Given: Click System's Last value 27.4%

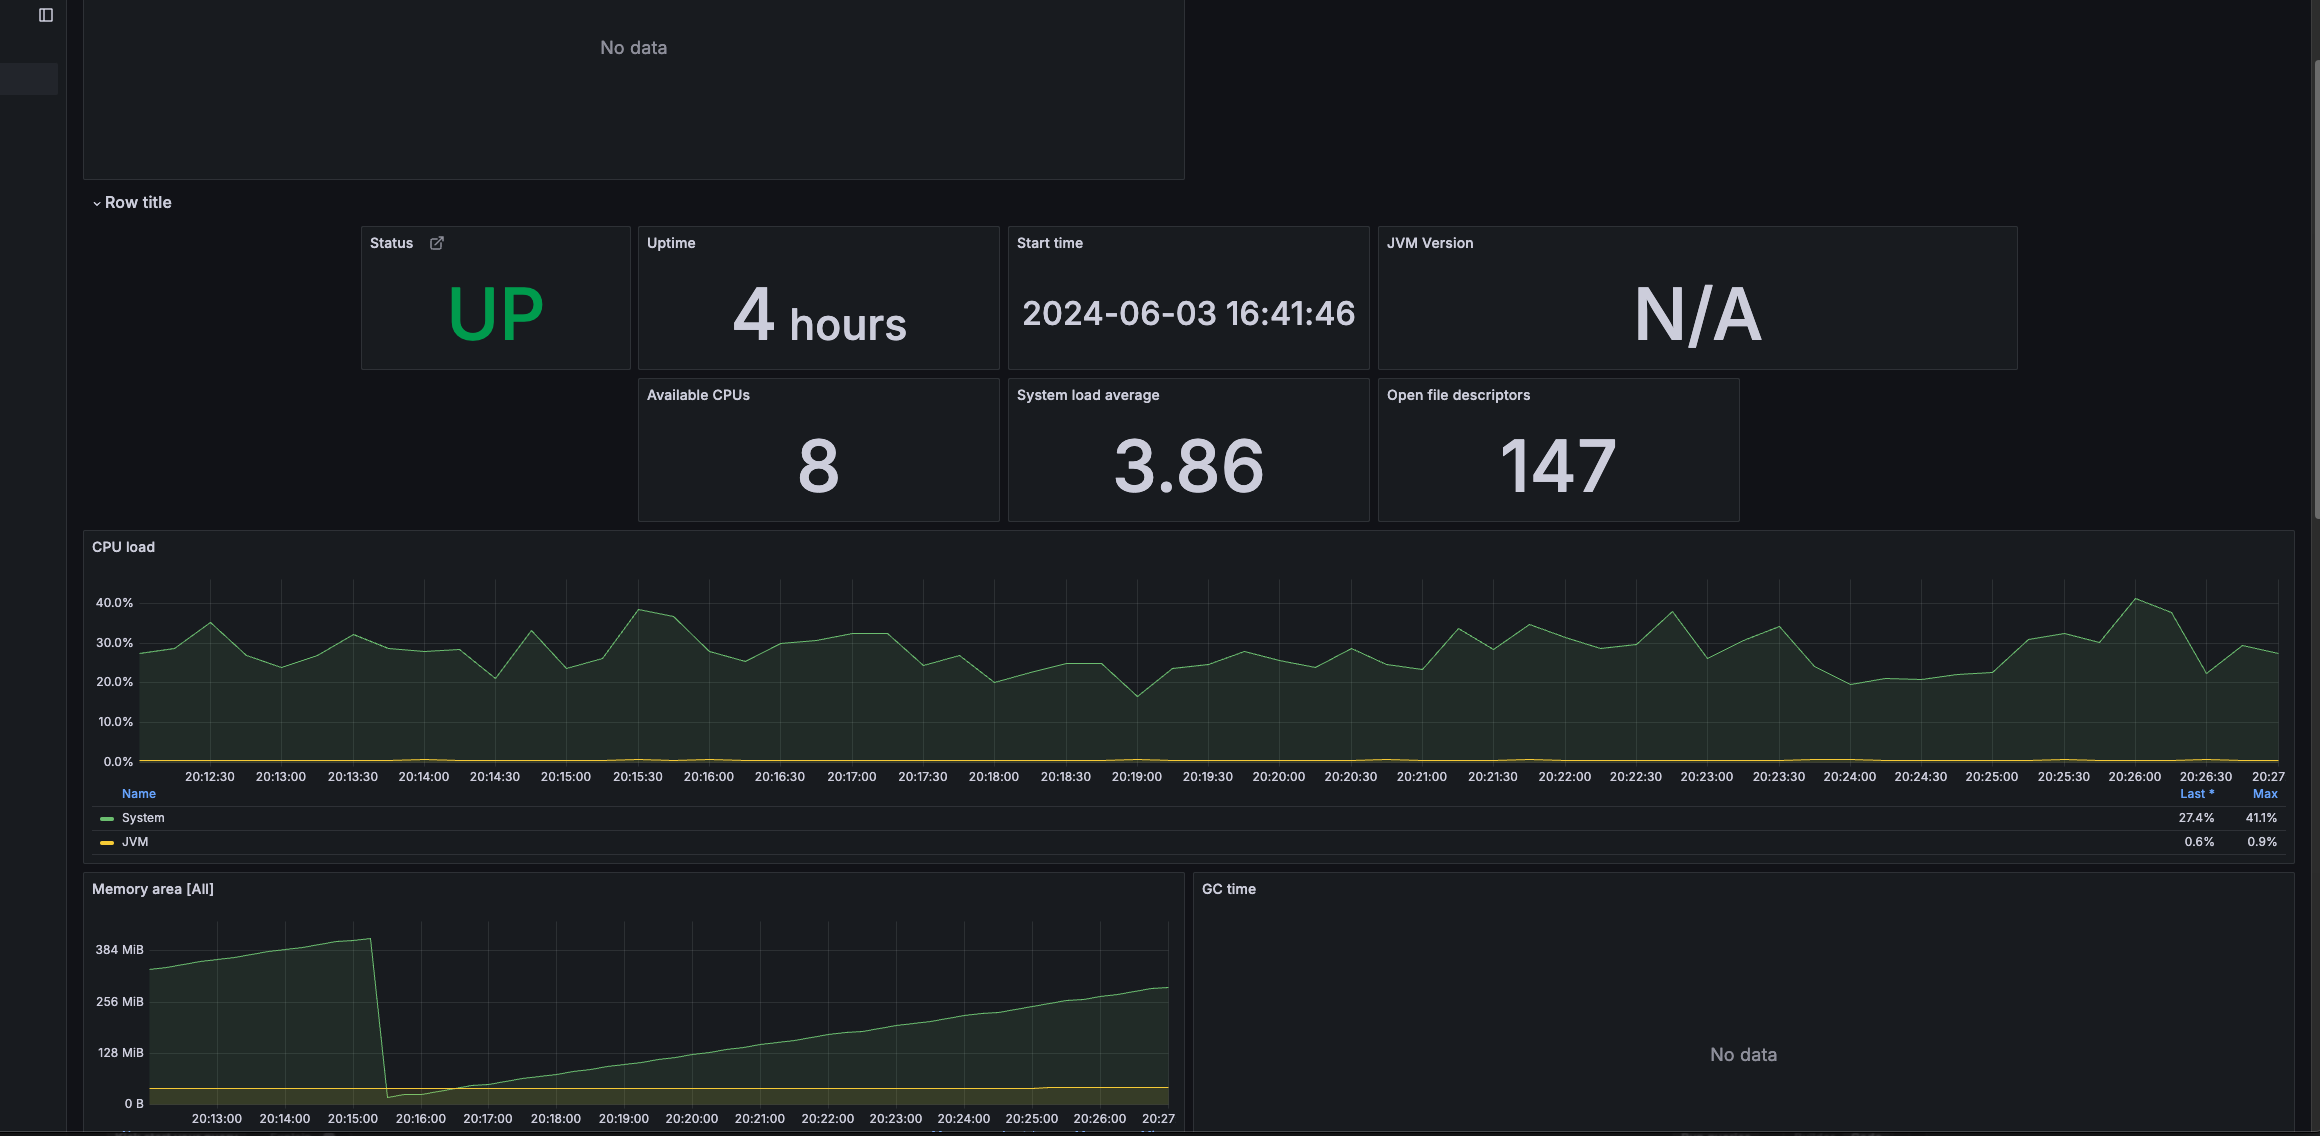Looking at the screenshot, I should [x=2196, y=818].
